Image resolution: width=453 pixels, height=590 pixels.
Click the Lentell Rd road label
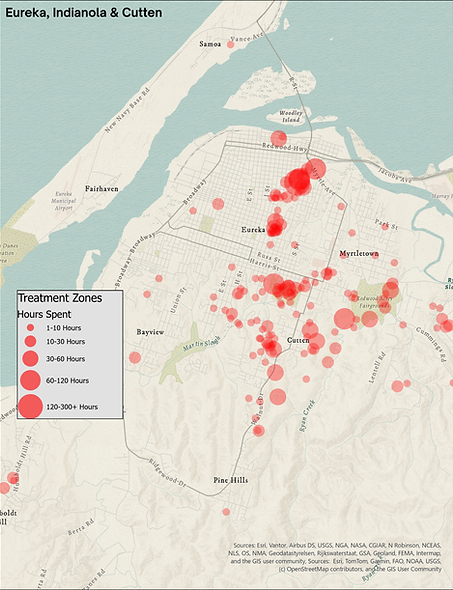point(377,368)
